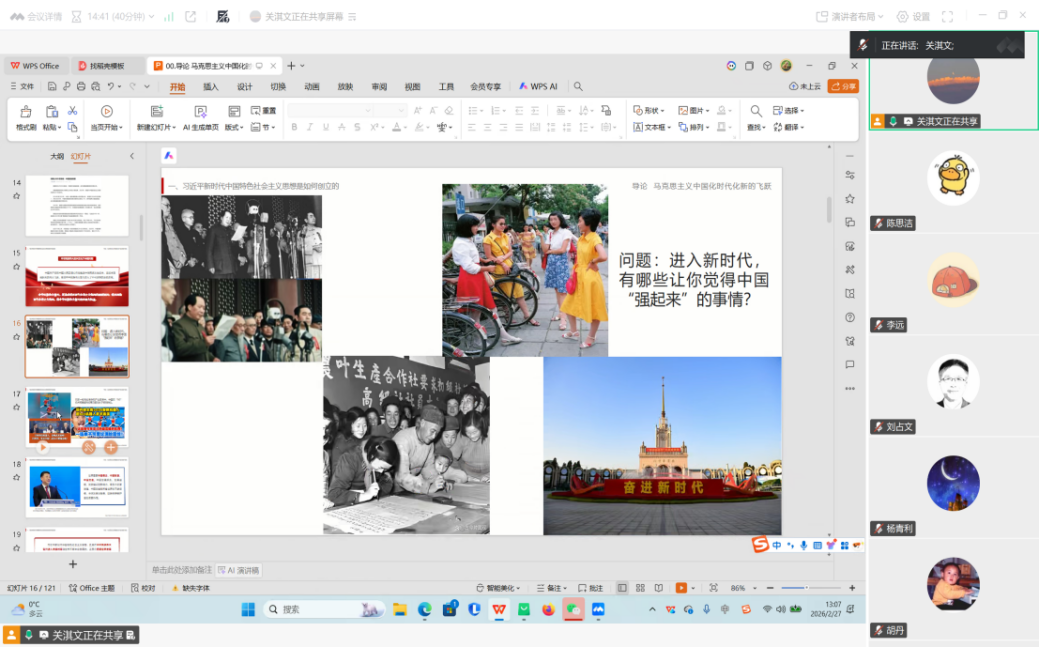Screen dimensions: 1039x647
Task: Click the new slide icon in ribbon
Action: pyautogui.click(x=156, y=112)
